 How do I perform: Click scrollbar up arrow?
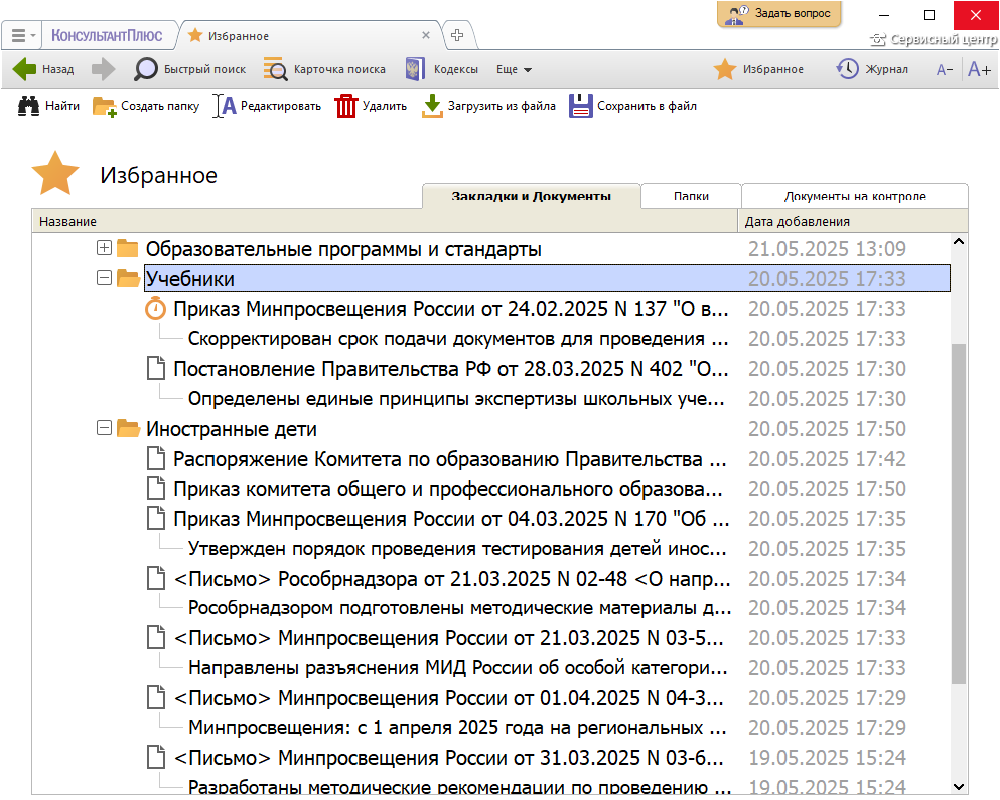click(958, 242)
